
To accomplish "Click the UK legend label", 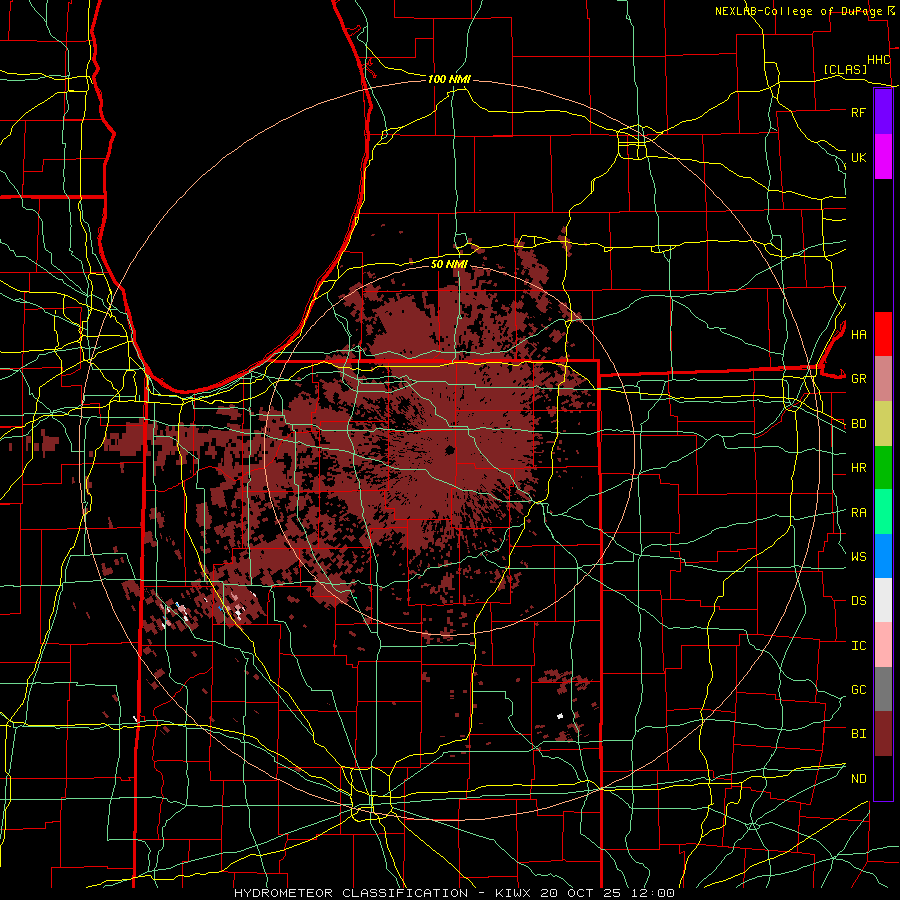I will (x=858, y=157).
